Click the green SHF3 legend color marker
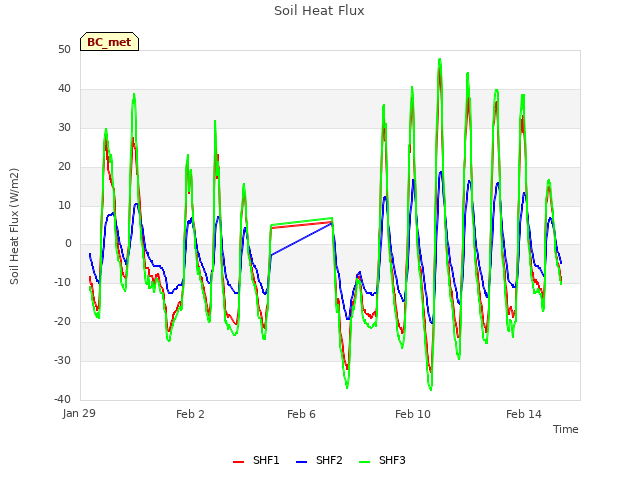640x480 pixels. coord(364,462)
